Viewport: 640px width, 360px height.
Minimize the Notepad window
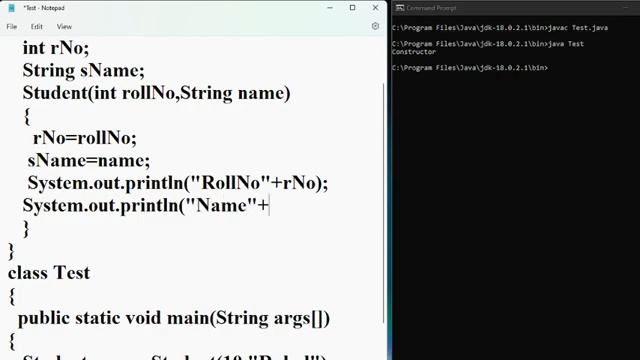point(330,8)
